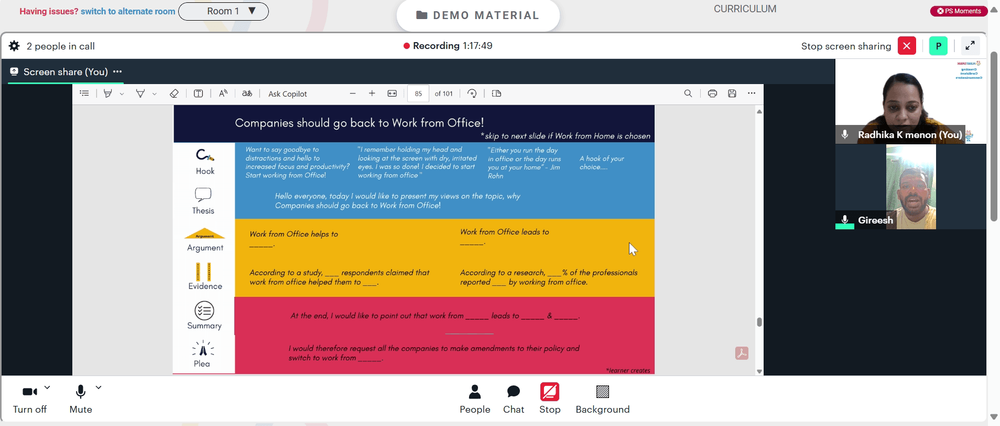This screenshot has width=1000, height=426.
Task: Save the PDF document
Action: click(732, 93)
